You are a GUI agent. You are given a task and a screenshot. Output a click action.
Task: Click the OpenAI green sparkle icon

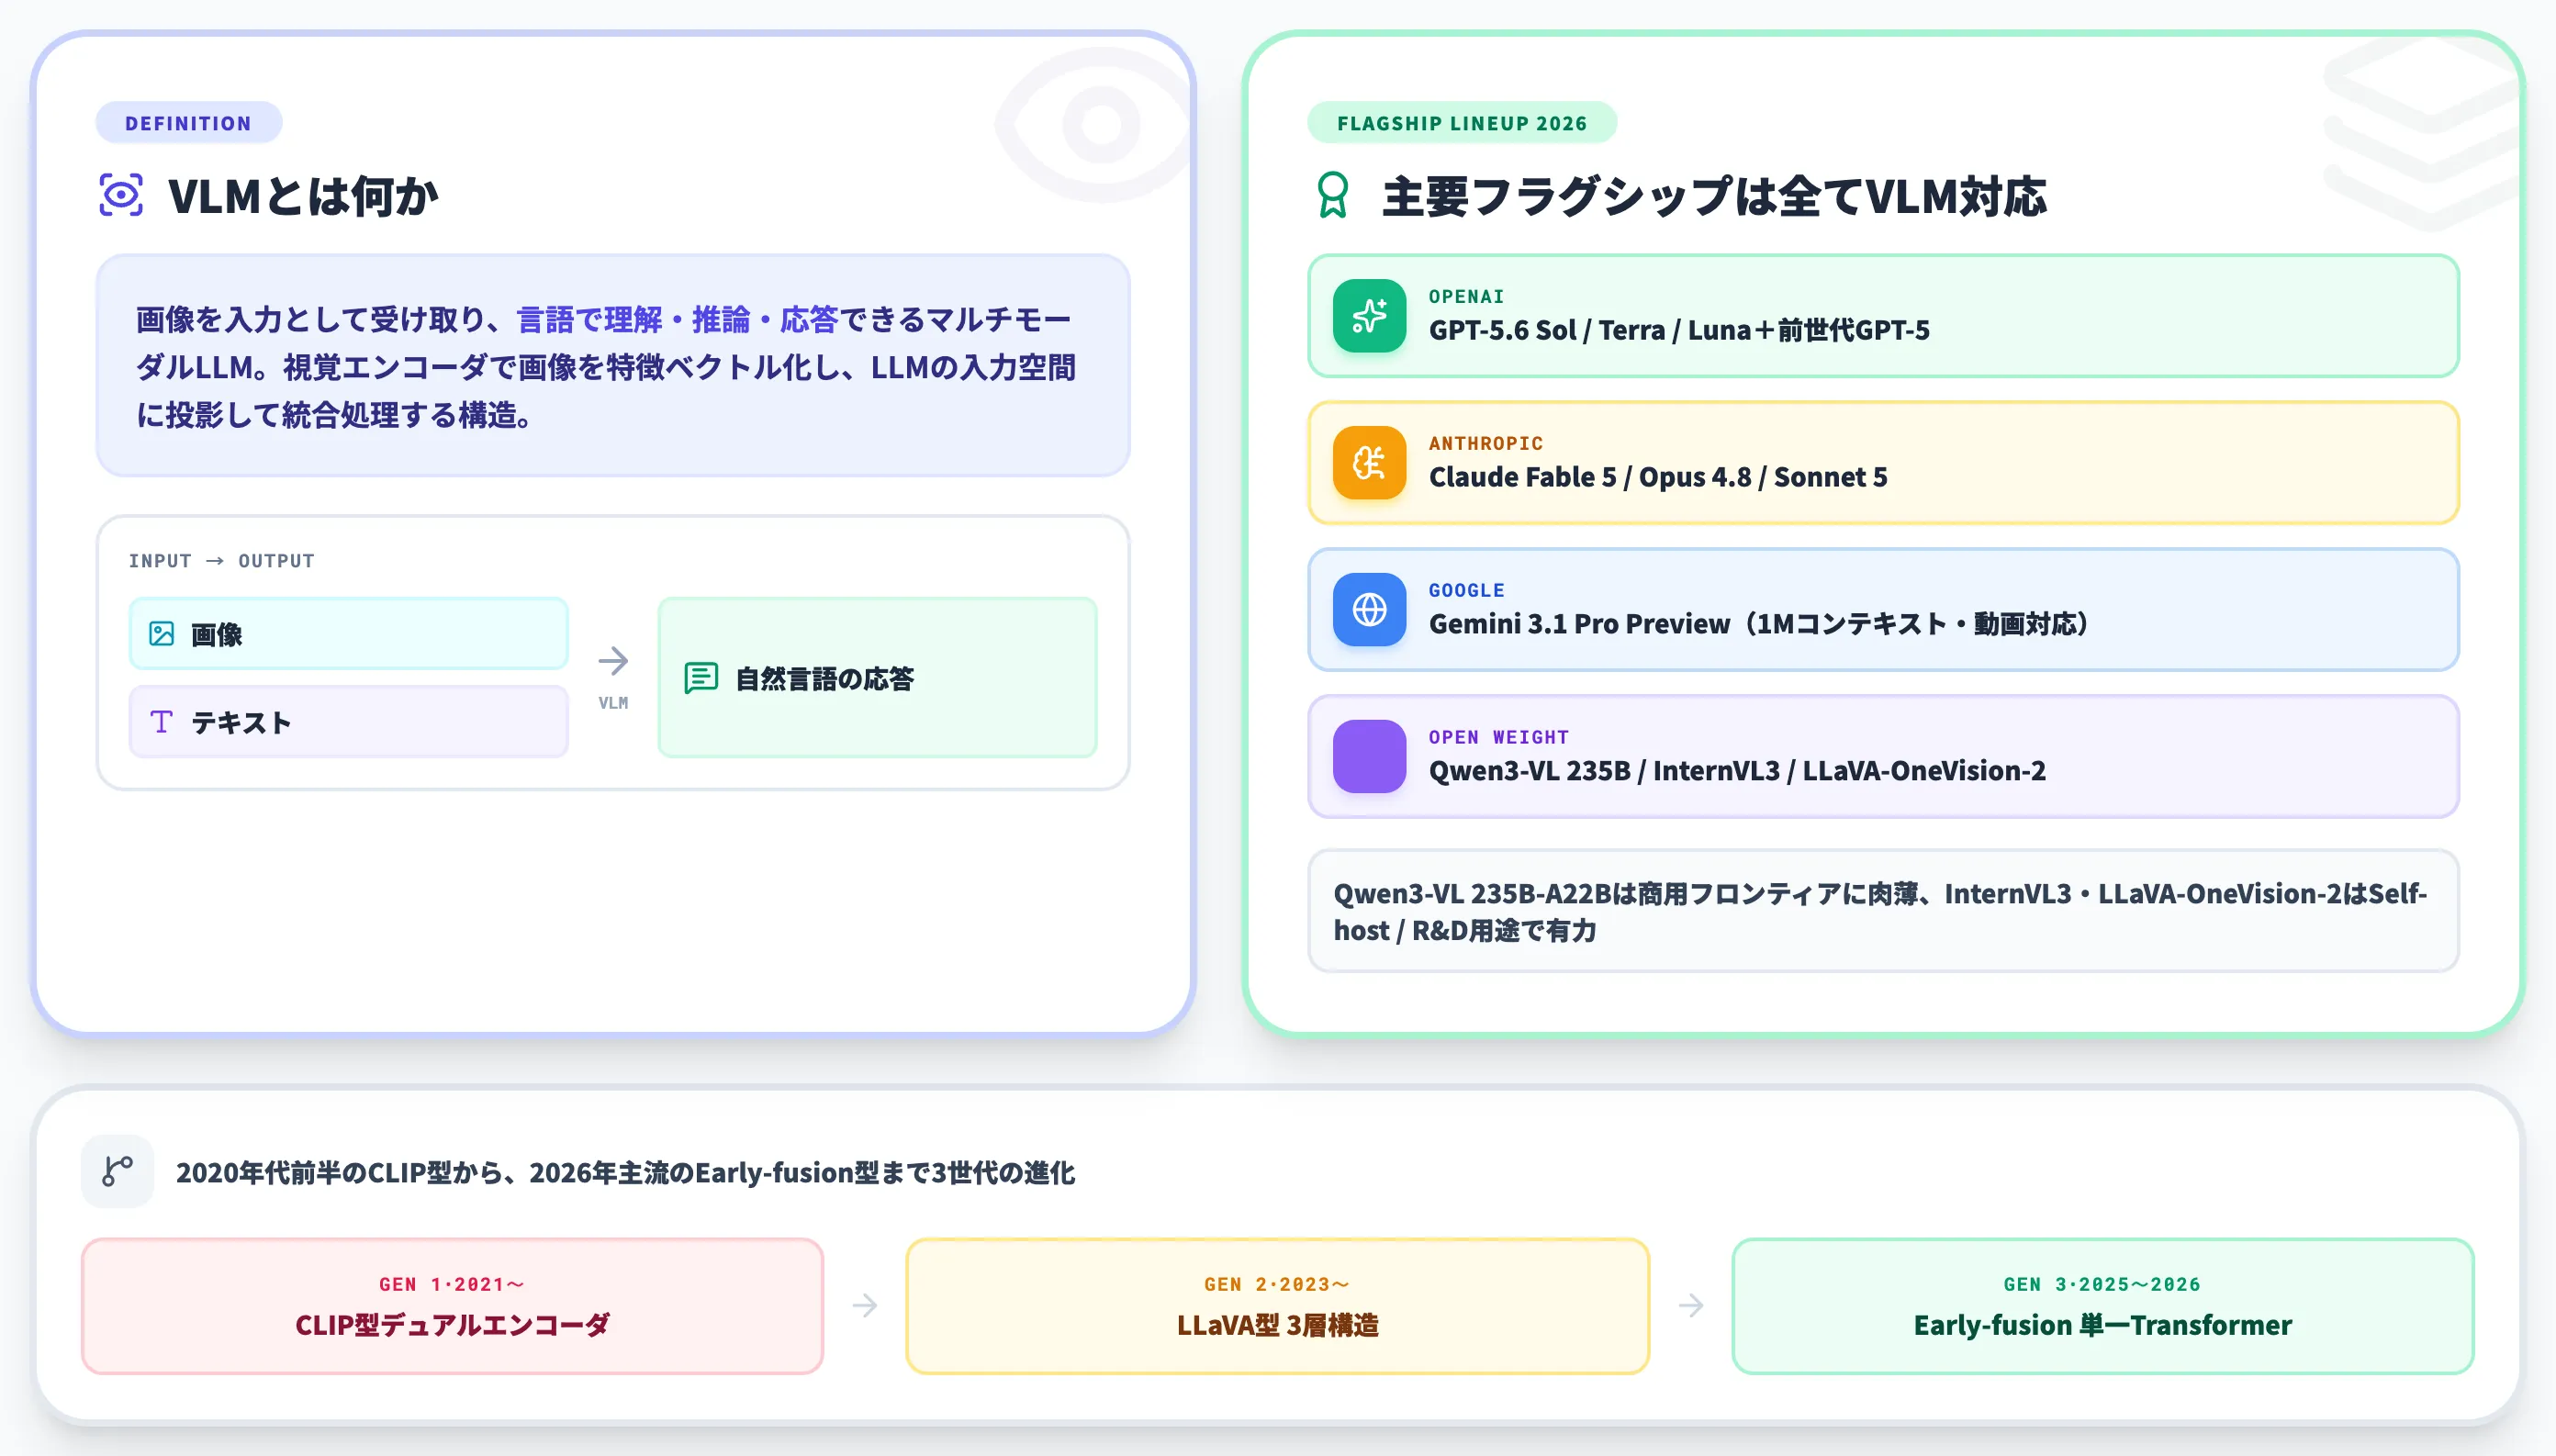coord(1369,316)
